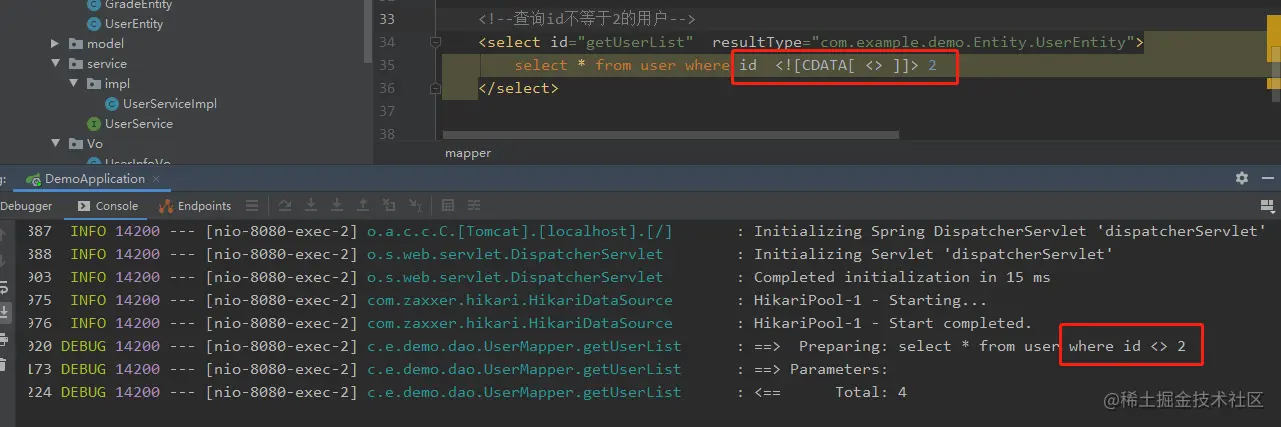
Task: Open UserServiceImpl class file
Action: 169,104
